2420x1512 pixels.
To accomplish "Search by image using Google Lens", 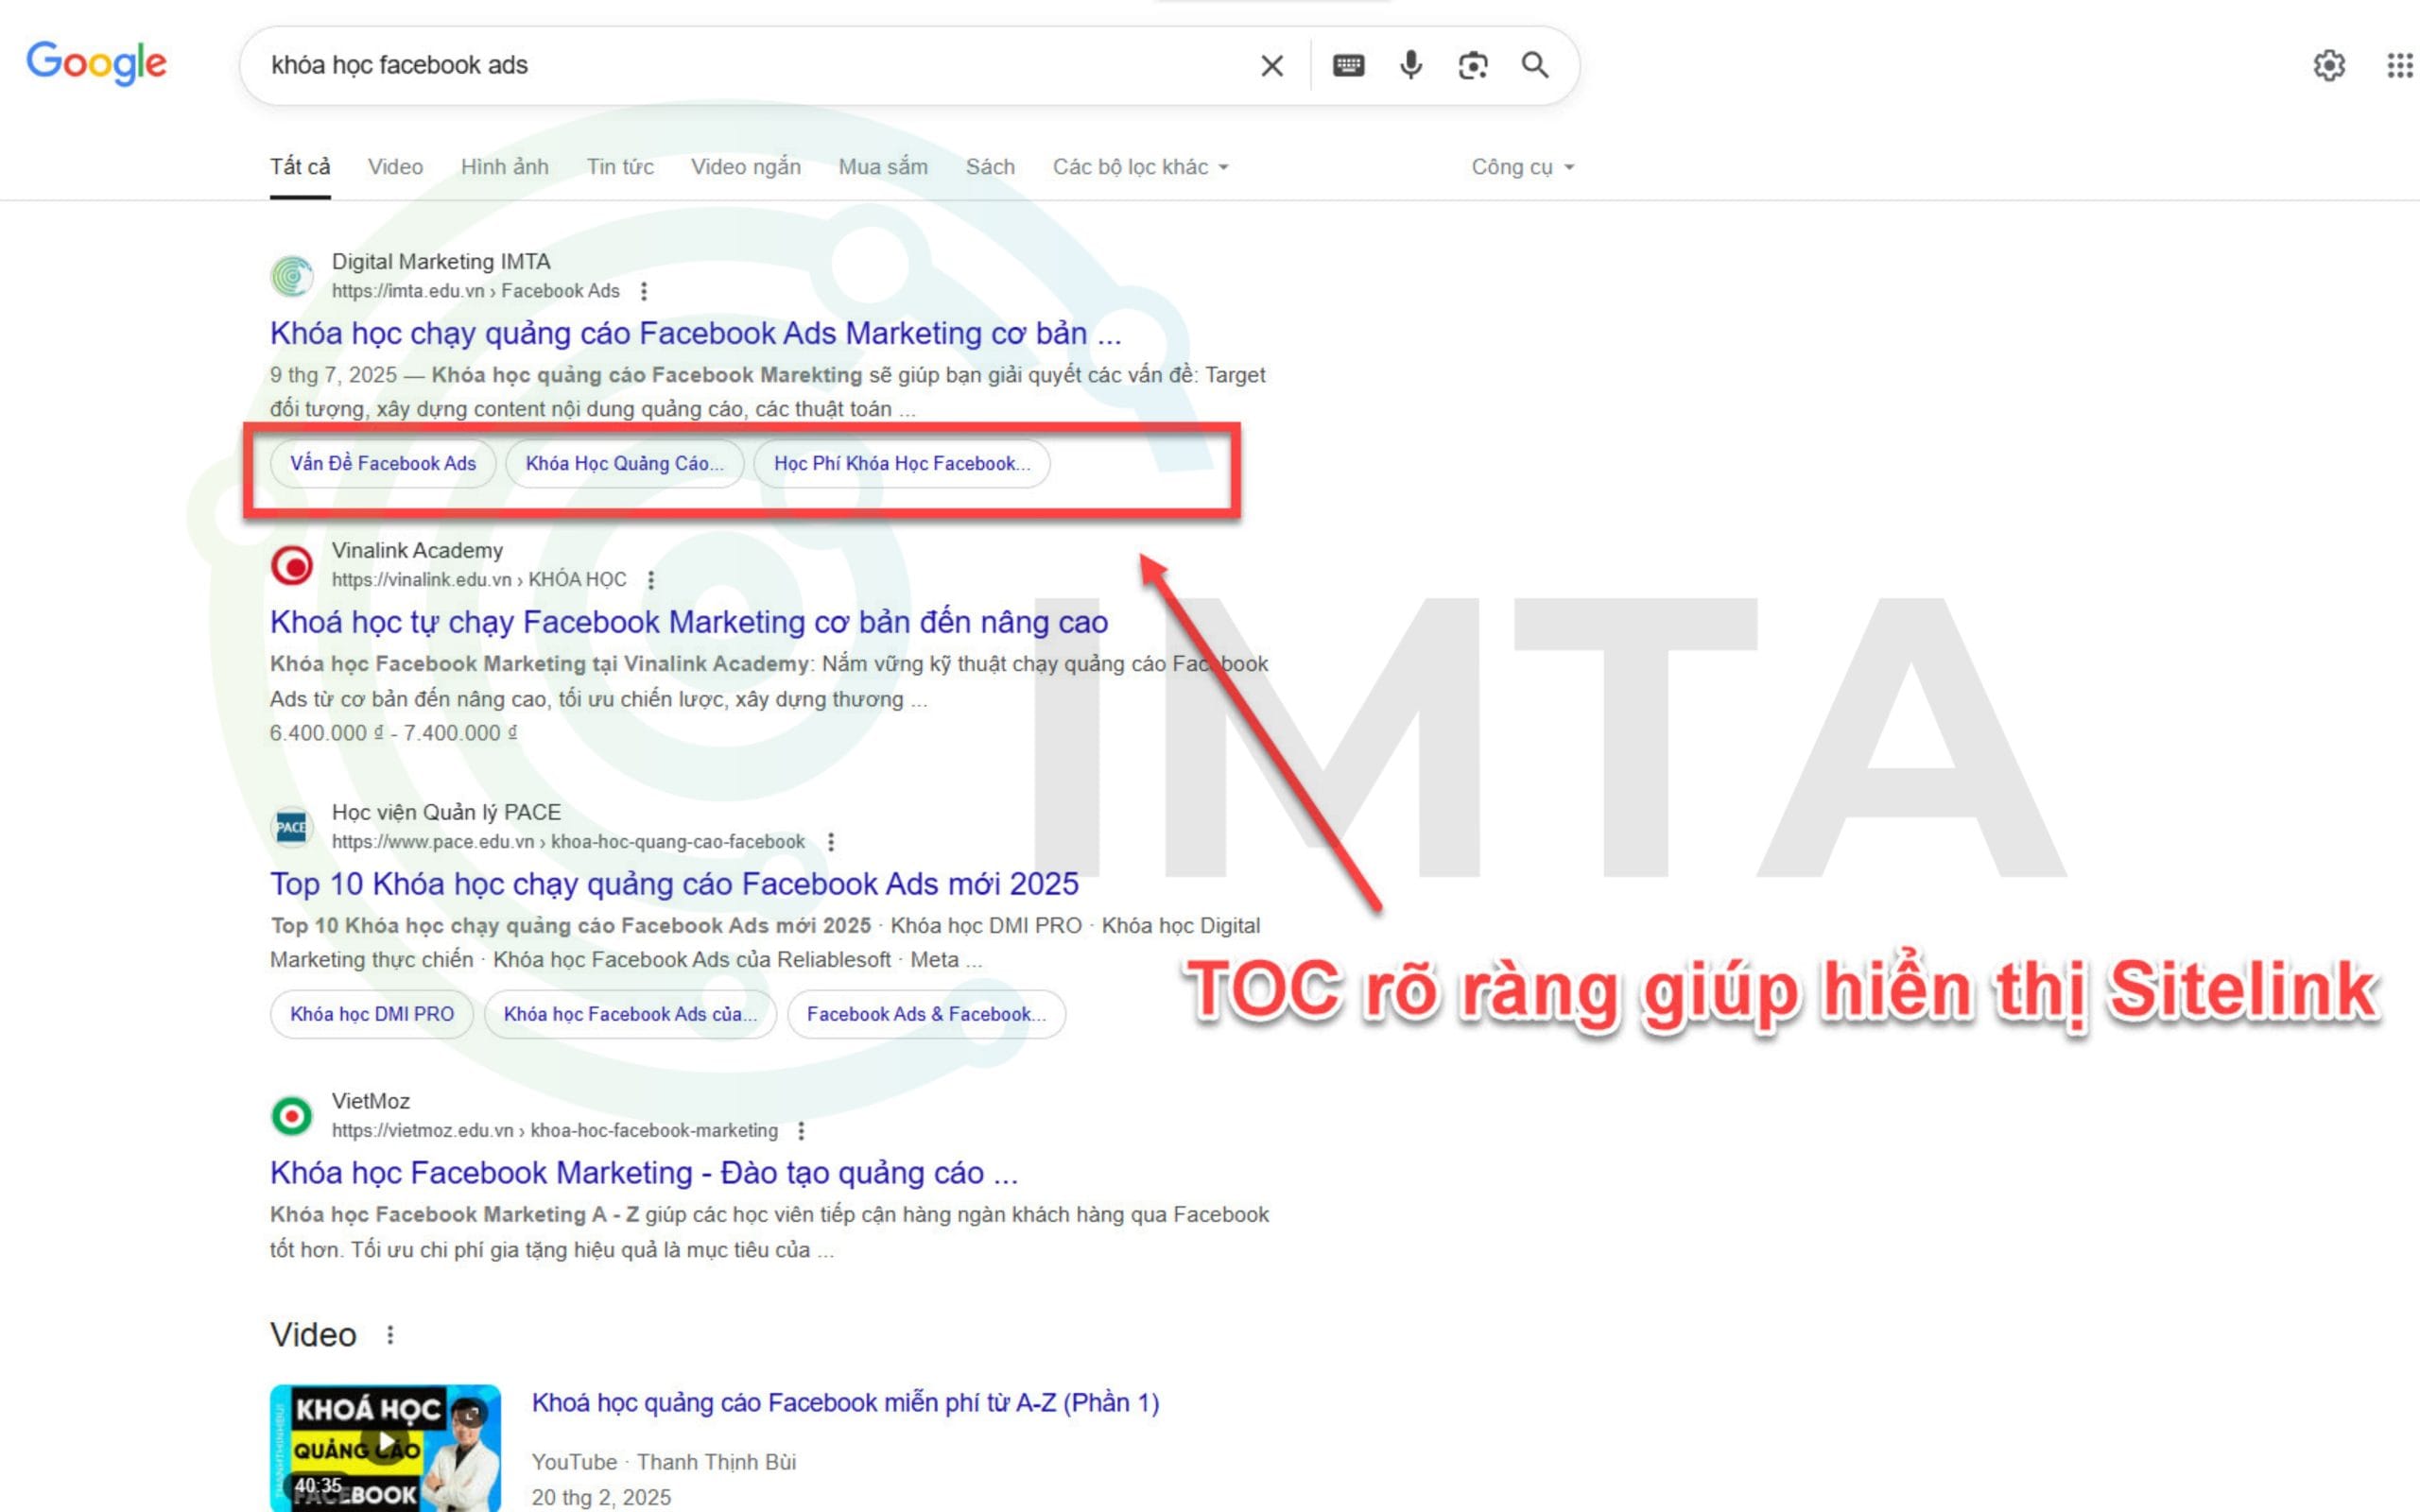I will (1472, 66).
